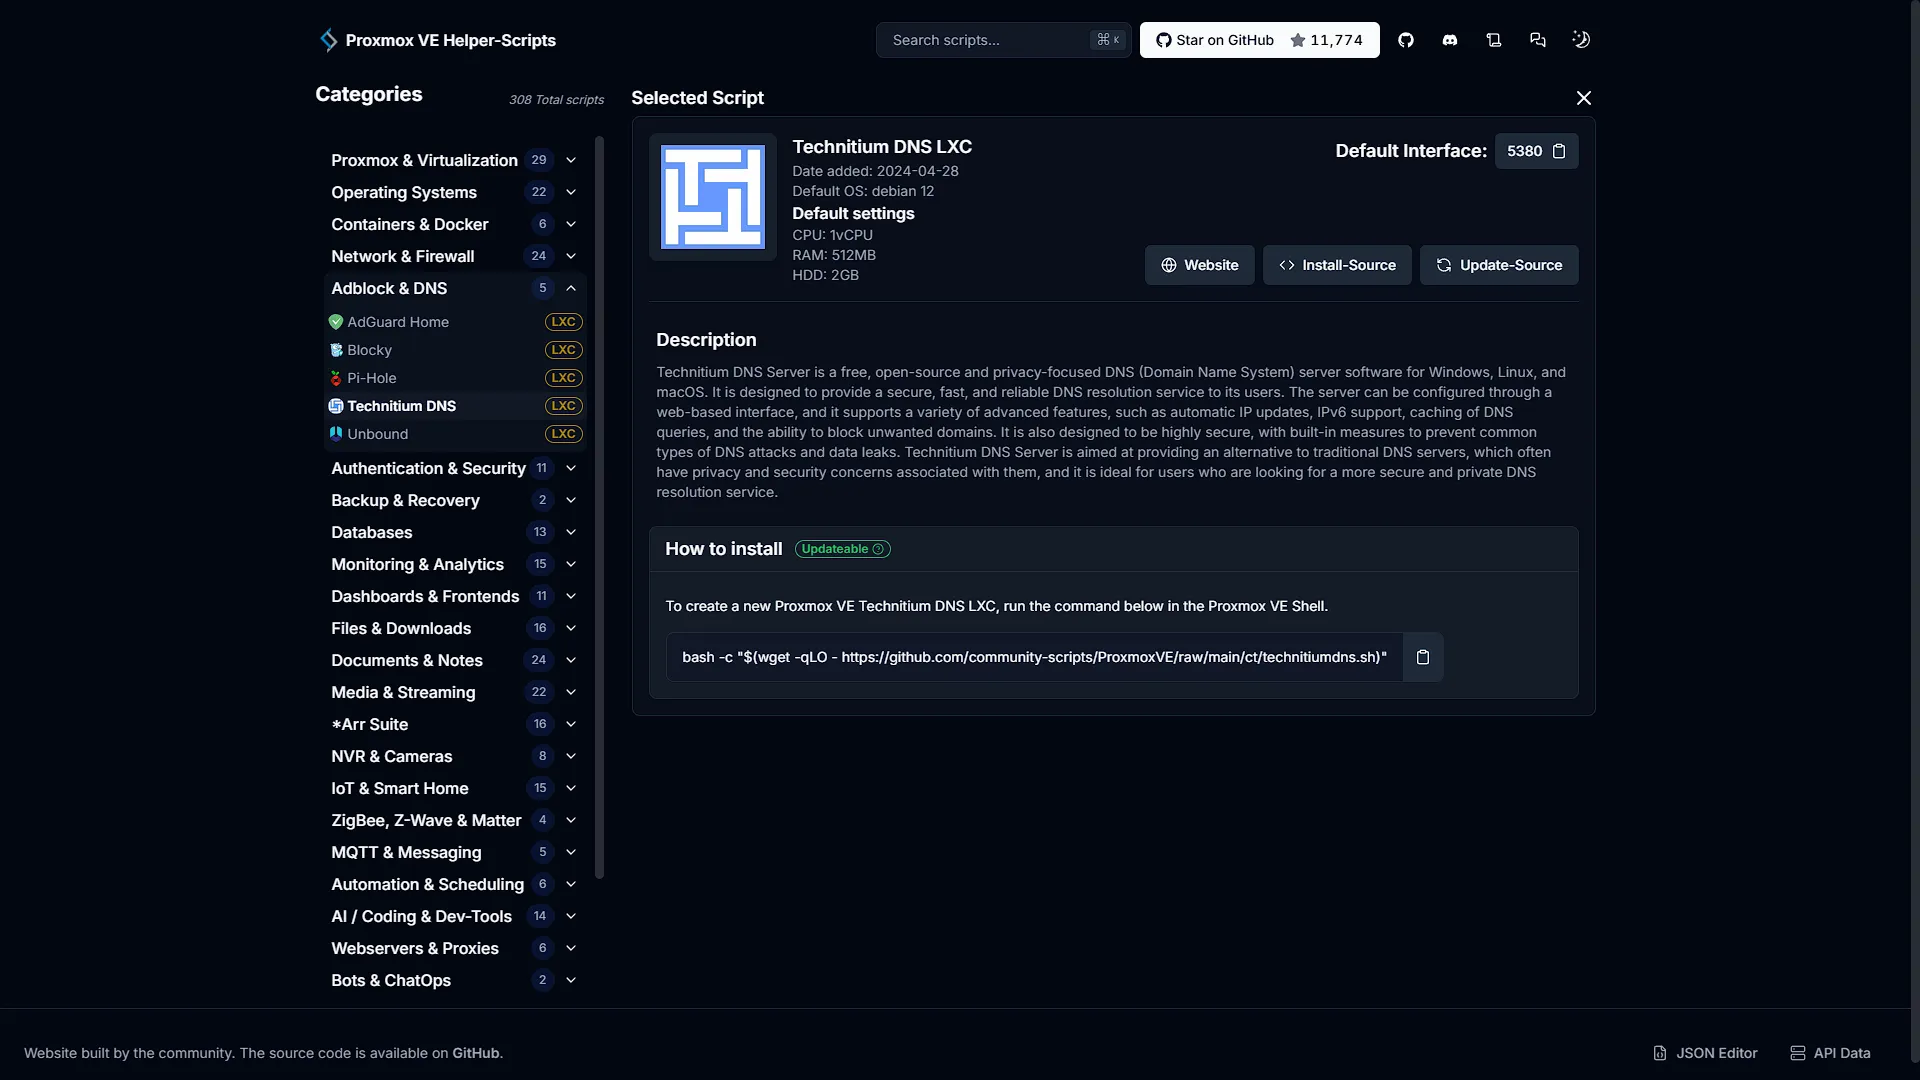
Task: Toggle the dark/light theme moon icon
Action: 1581,40
